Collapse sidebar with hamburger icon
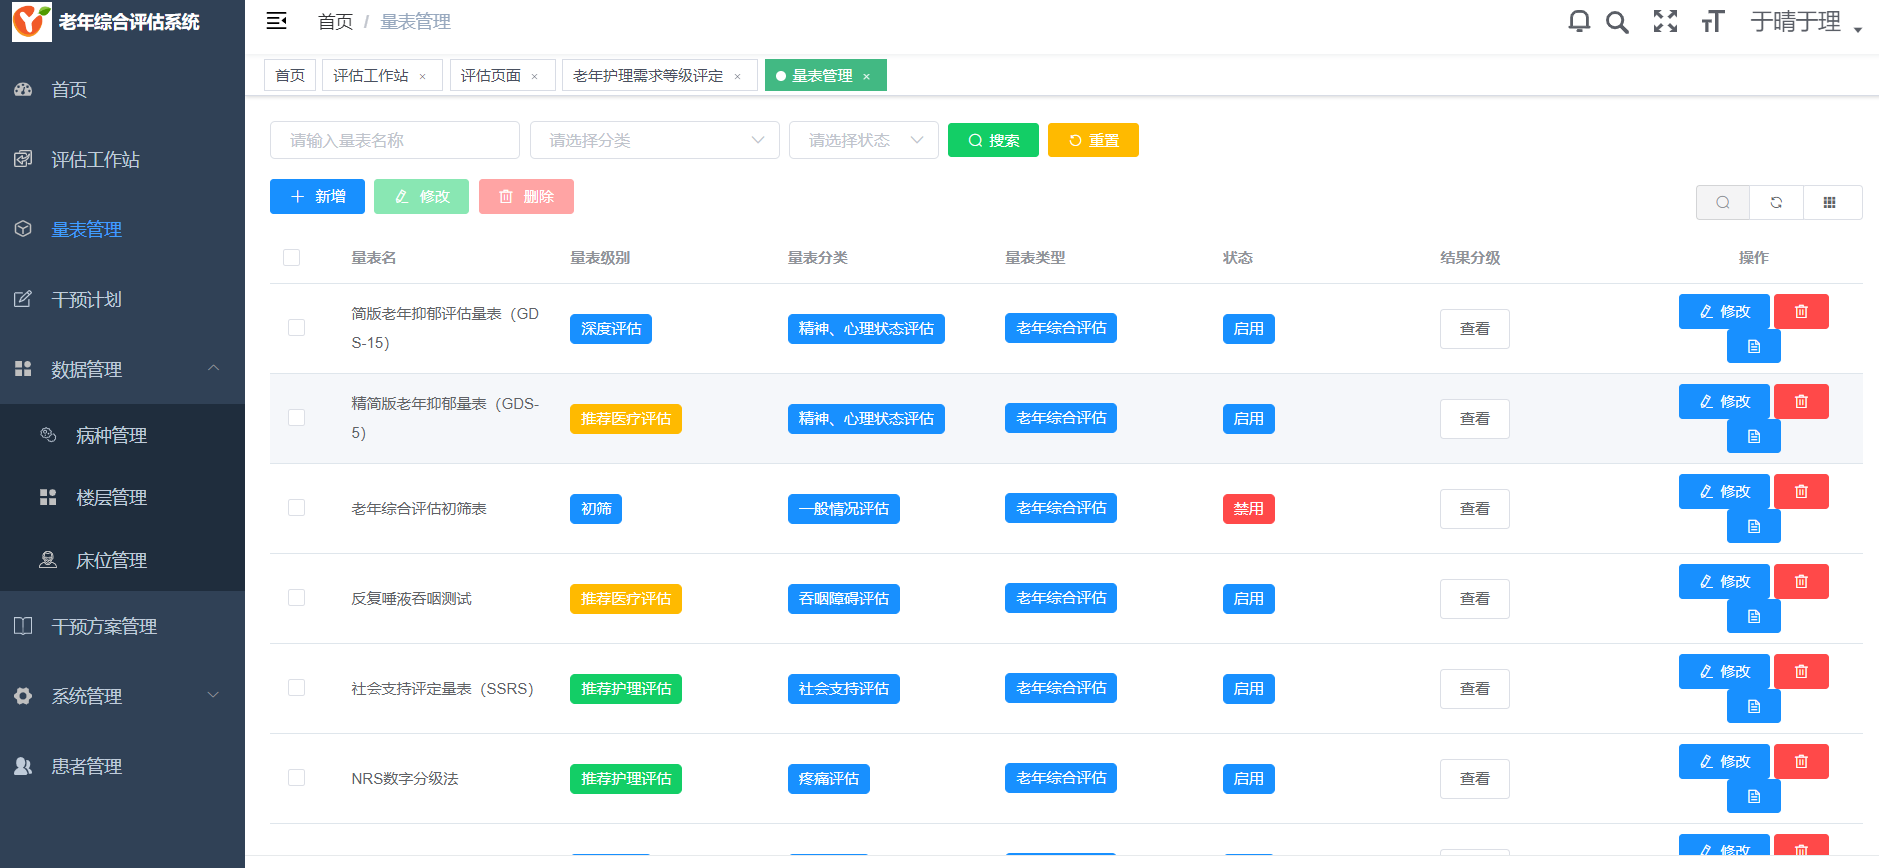The width and height of the screenshot is (1879, 868). pyautogui.click(x=277, y=21)
